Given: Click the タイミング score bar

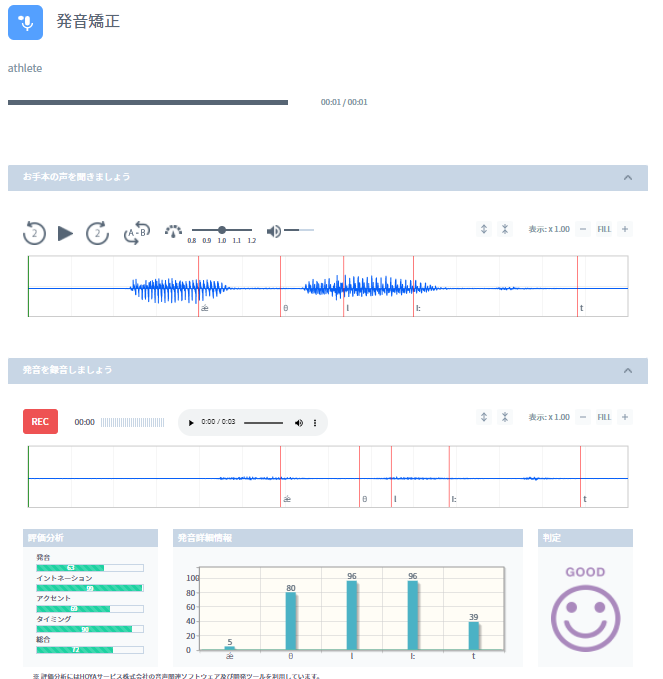Looking at the screenshot, I should click(x=90, y=629).
